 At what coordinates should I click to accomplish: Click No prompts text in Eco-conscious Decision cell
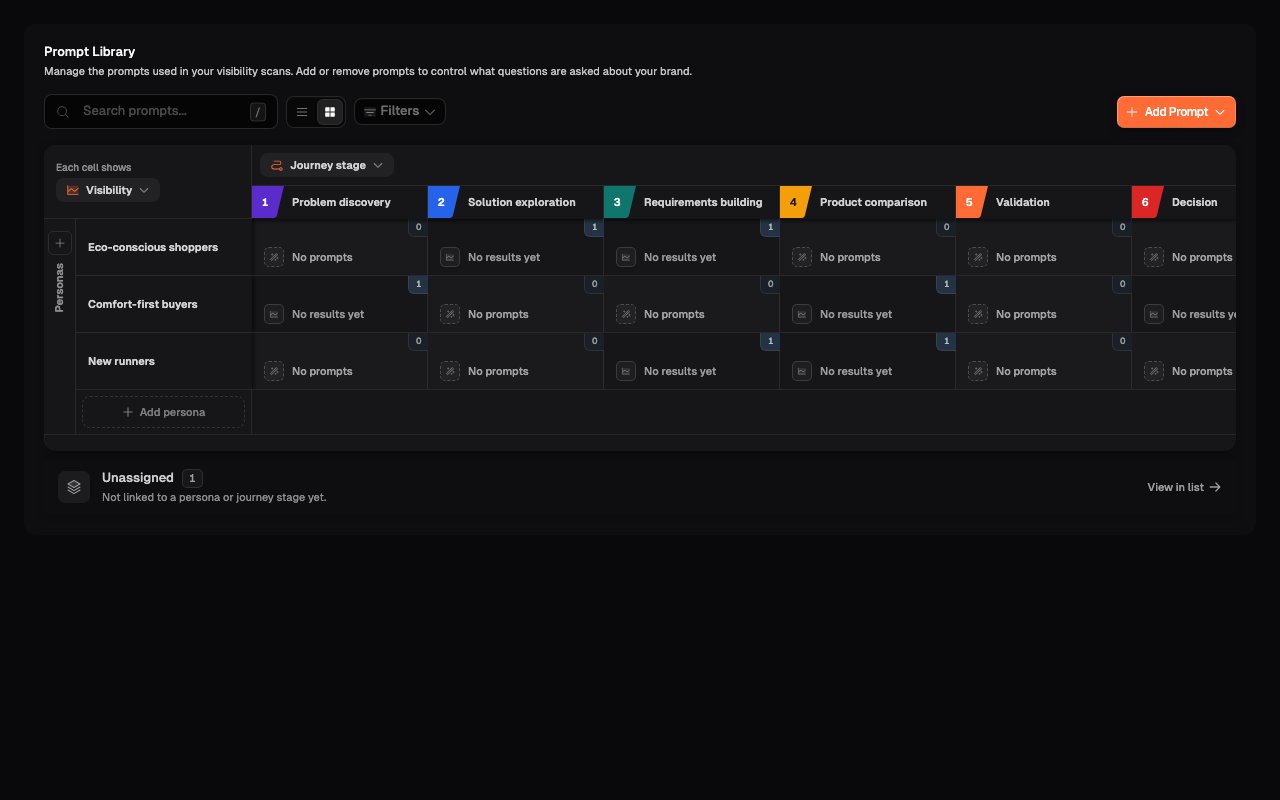1202,257
